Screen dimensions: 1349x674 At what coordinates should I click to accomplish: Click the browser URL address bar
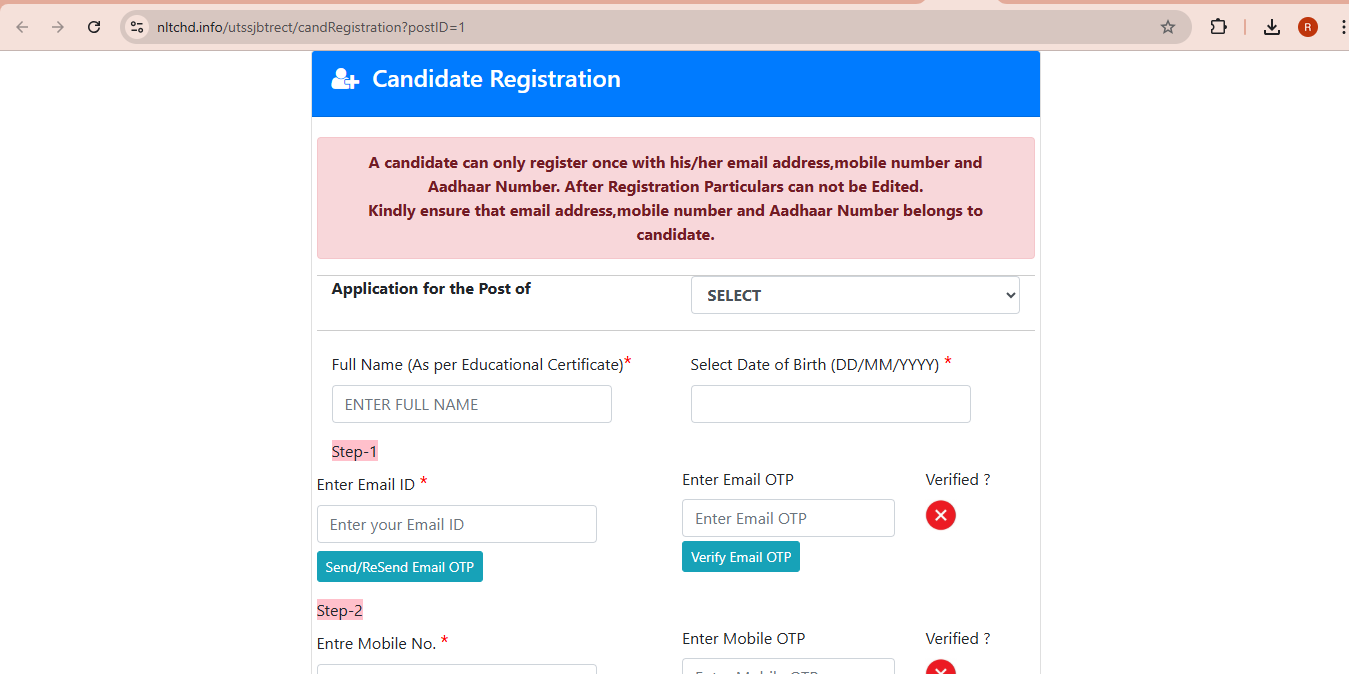(x=650, y=27)
